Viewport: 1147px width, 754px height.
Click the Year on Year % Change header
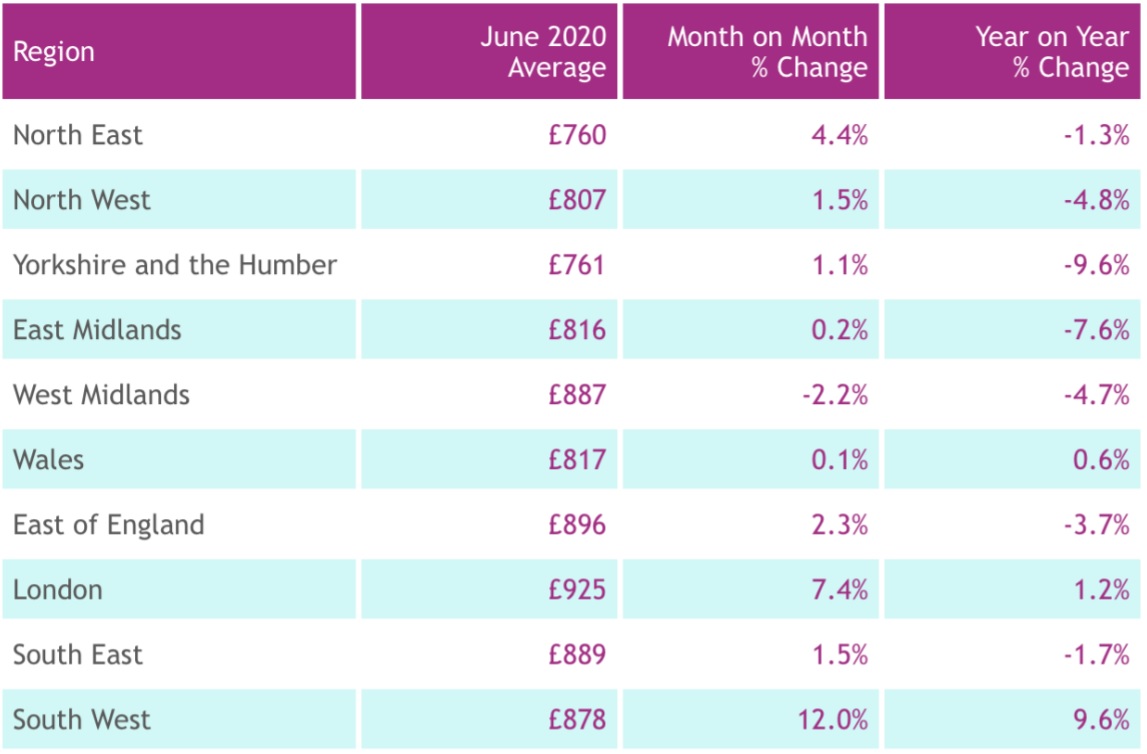point(1052,52)
